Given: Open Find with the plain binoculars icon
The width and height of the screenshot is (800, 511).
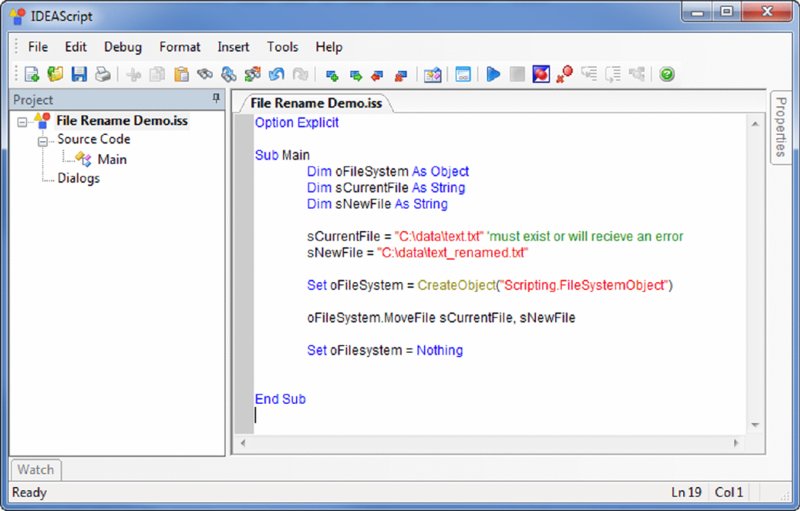Looking at the screenshot, I should click(205, 74).
